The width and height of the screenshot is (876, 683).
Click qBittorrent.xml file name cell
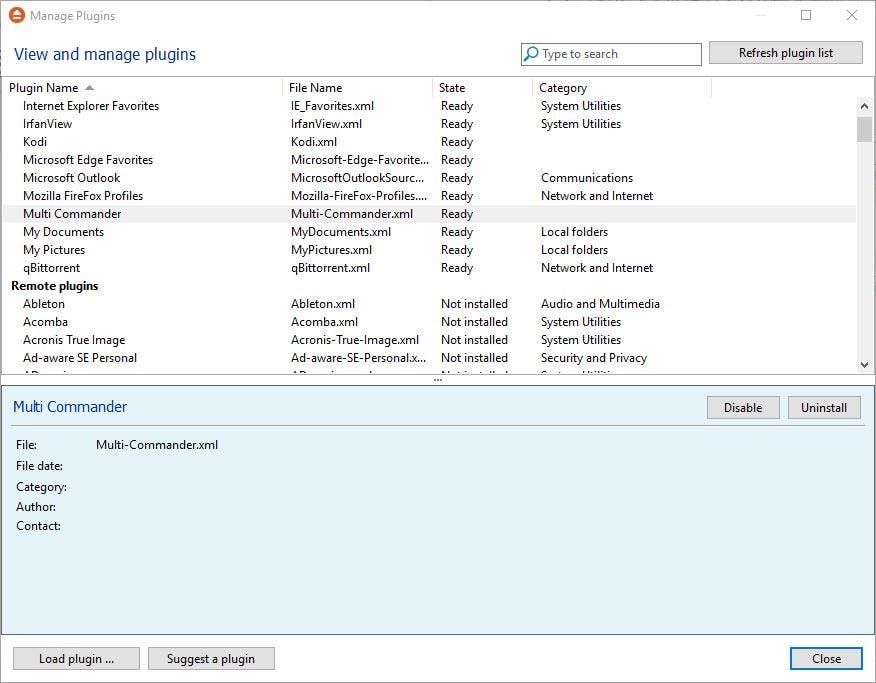(330, 268)
